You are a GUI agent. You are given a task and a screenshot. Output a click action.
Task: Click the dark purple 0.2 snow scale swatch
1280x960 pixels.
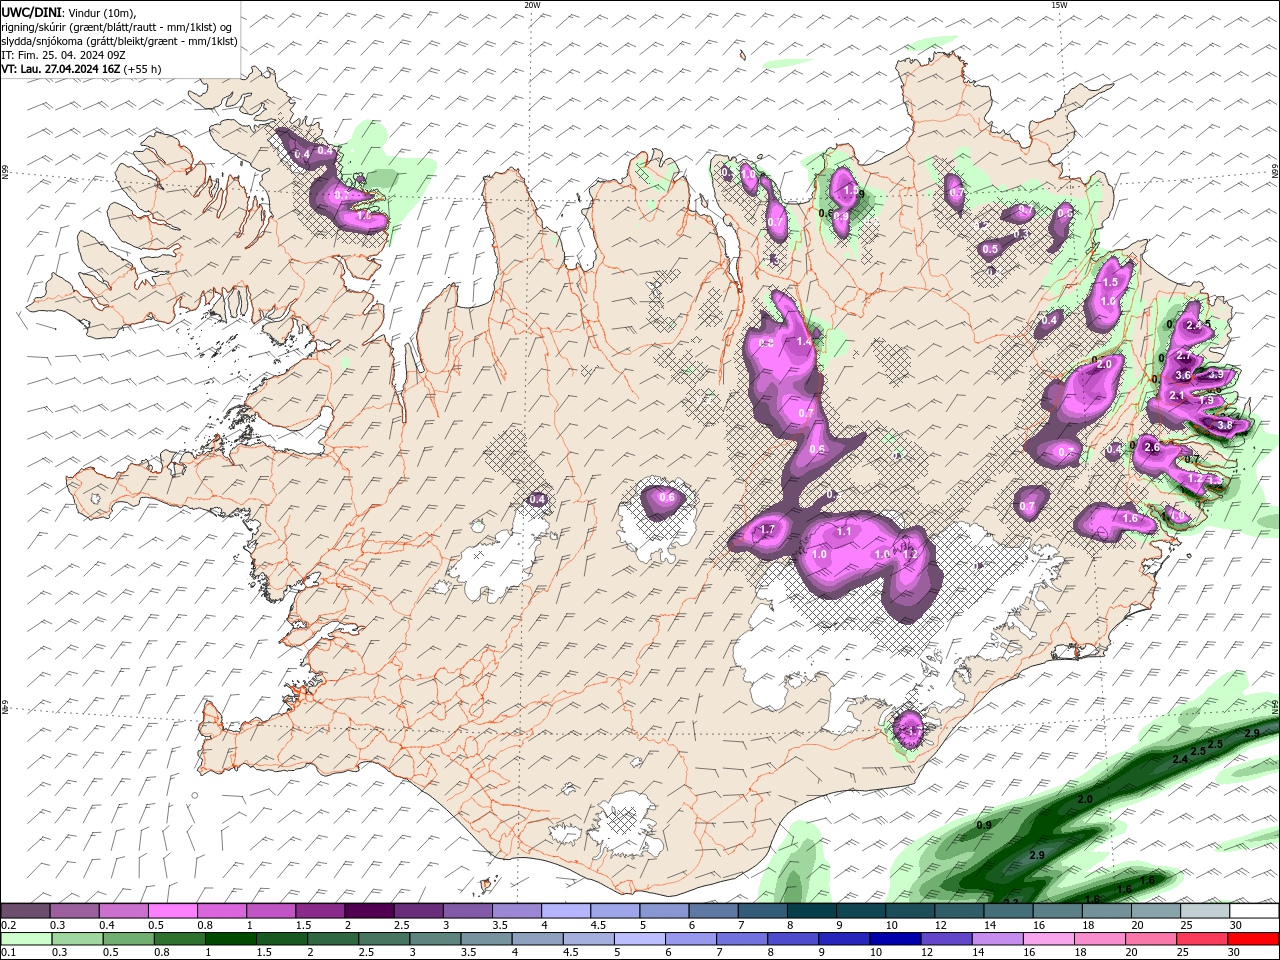(25, 911)
